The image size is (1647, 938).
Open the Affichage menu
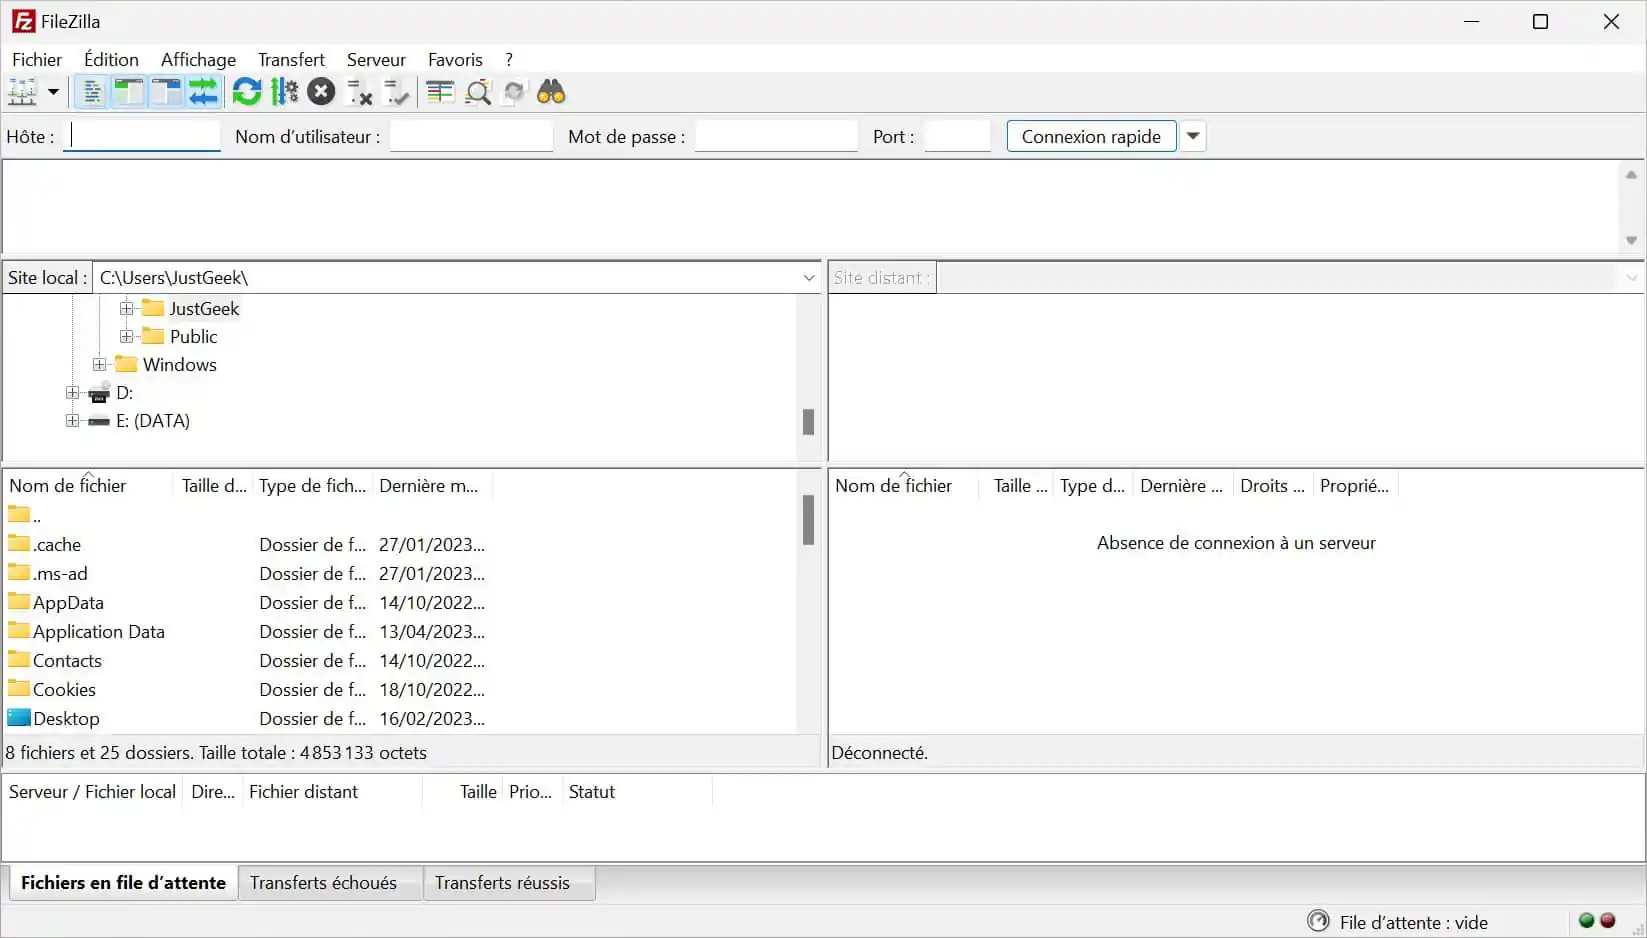(198, 60)
